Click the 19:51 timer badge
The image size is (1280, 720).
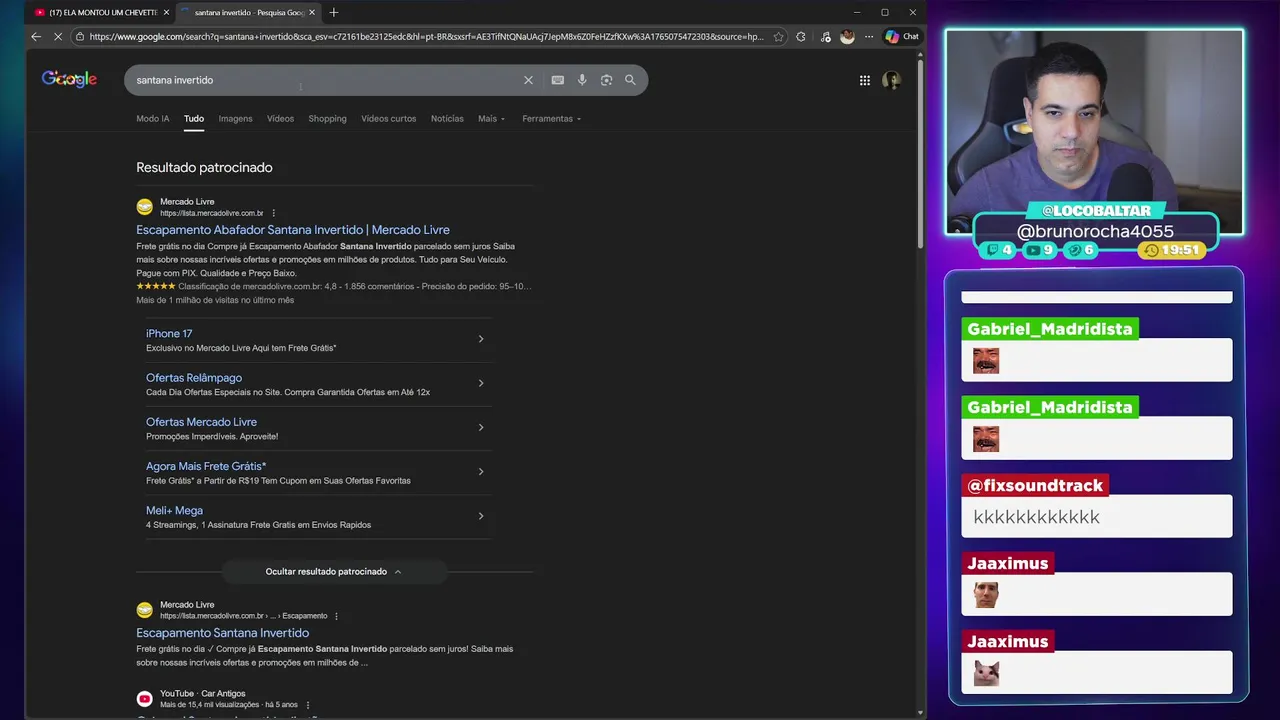1172,250
